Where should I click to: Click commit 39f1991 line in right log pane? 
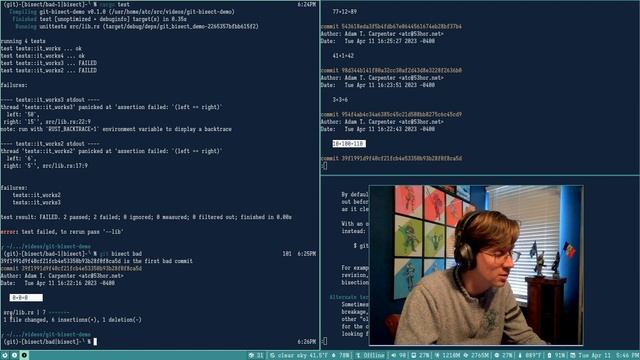pos(391,158)
